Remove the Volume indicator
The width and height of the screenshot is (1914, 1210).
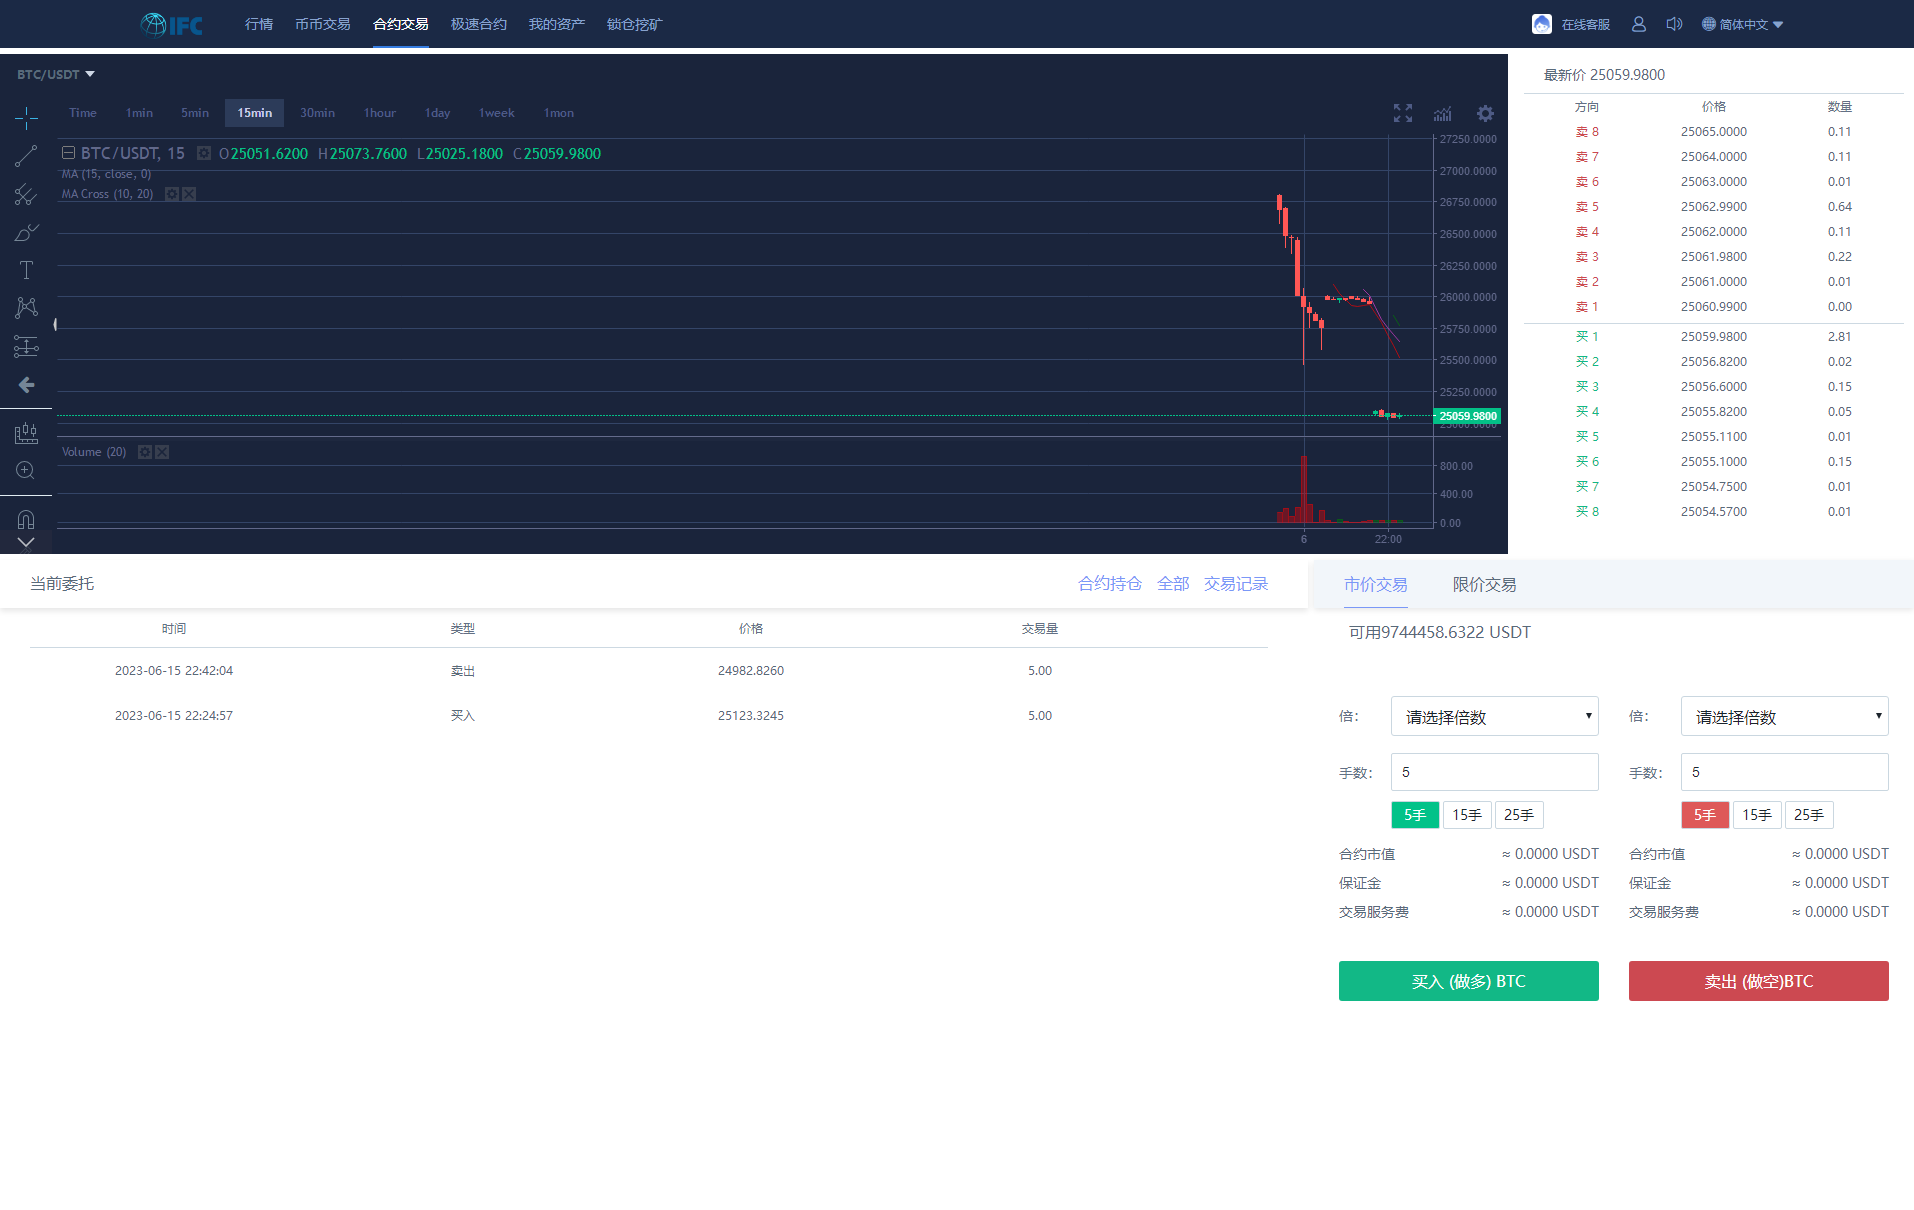[162, 452]
